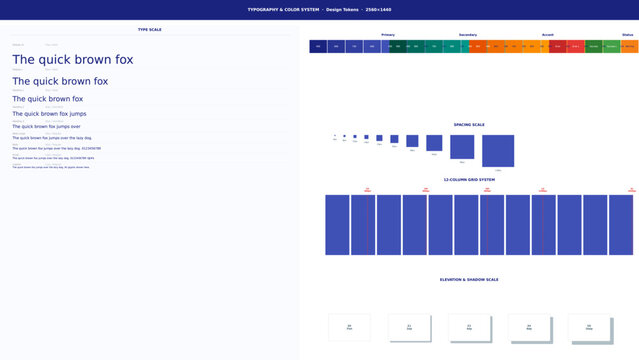
Task: Select the first column of the grid
Action: click(x=337, y=225)
